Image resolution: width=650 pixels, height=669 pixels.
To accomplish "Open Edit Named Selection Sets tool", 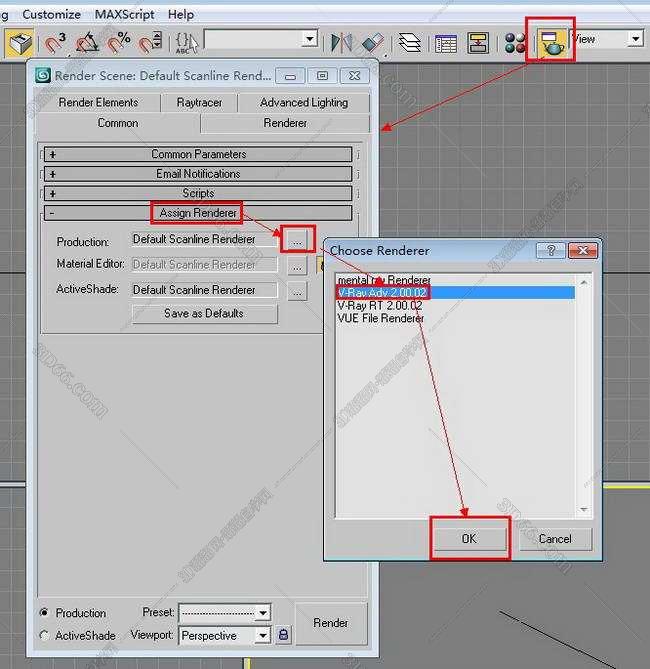I will pos(187,42).
